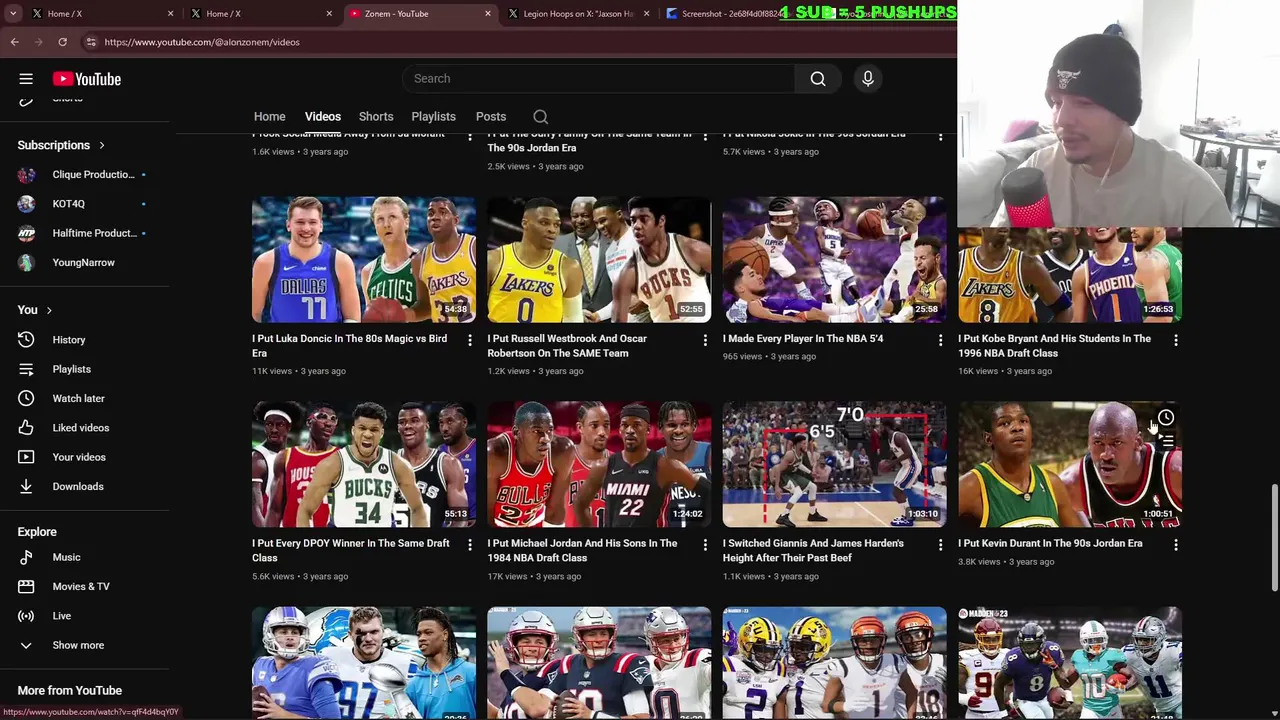
Task: Click the YouTube logo
Action: [x=87, y=79]
